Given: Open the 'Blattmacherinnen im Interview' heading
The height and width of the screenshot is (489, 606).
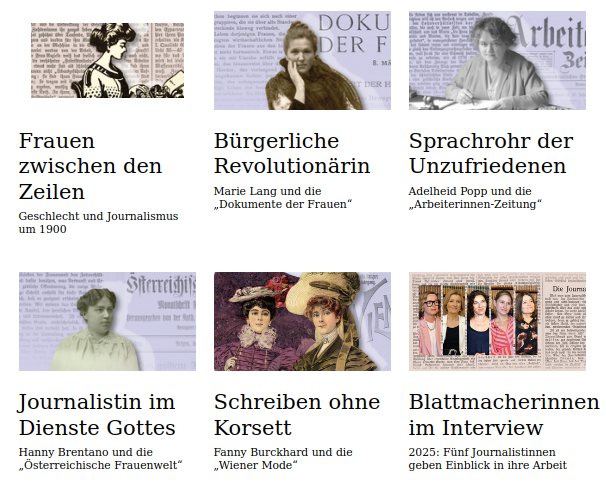Looking at the screenshot, I should (504, 414).
